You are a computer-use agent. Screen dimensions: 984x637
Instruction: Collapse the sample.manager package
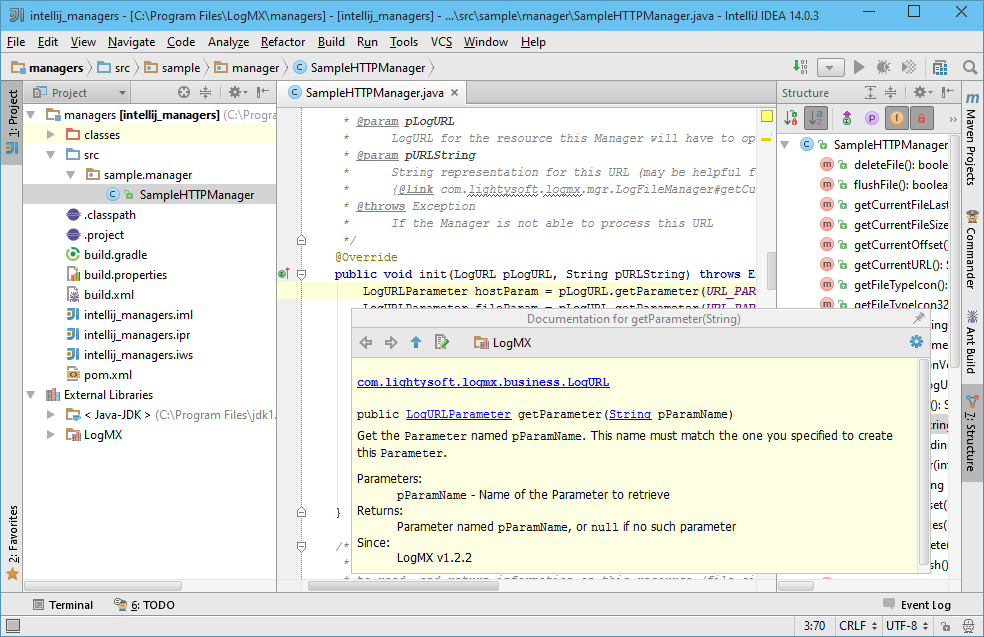click(x=71, y=174)
